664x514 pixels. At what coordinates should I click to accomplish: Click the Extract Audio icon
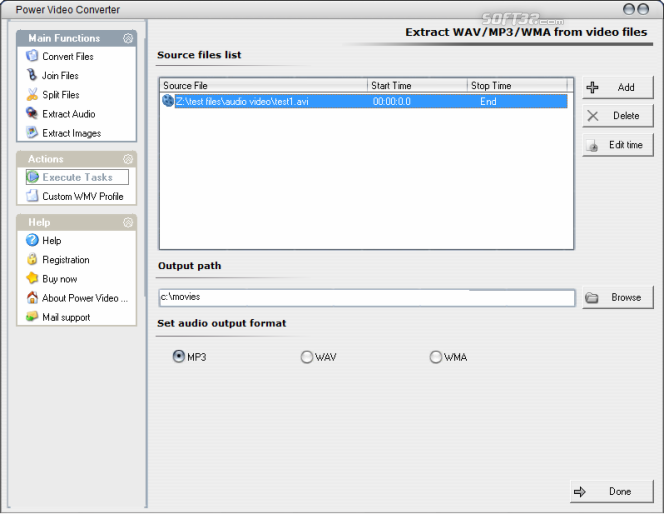point(32,113)
